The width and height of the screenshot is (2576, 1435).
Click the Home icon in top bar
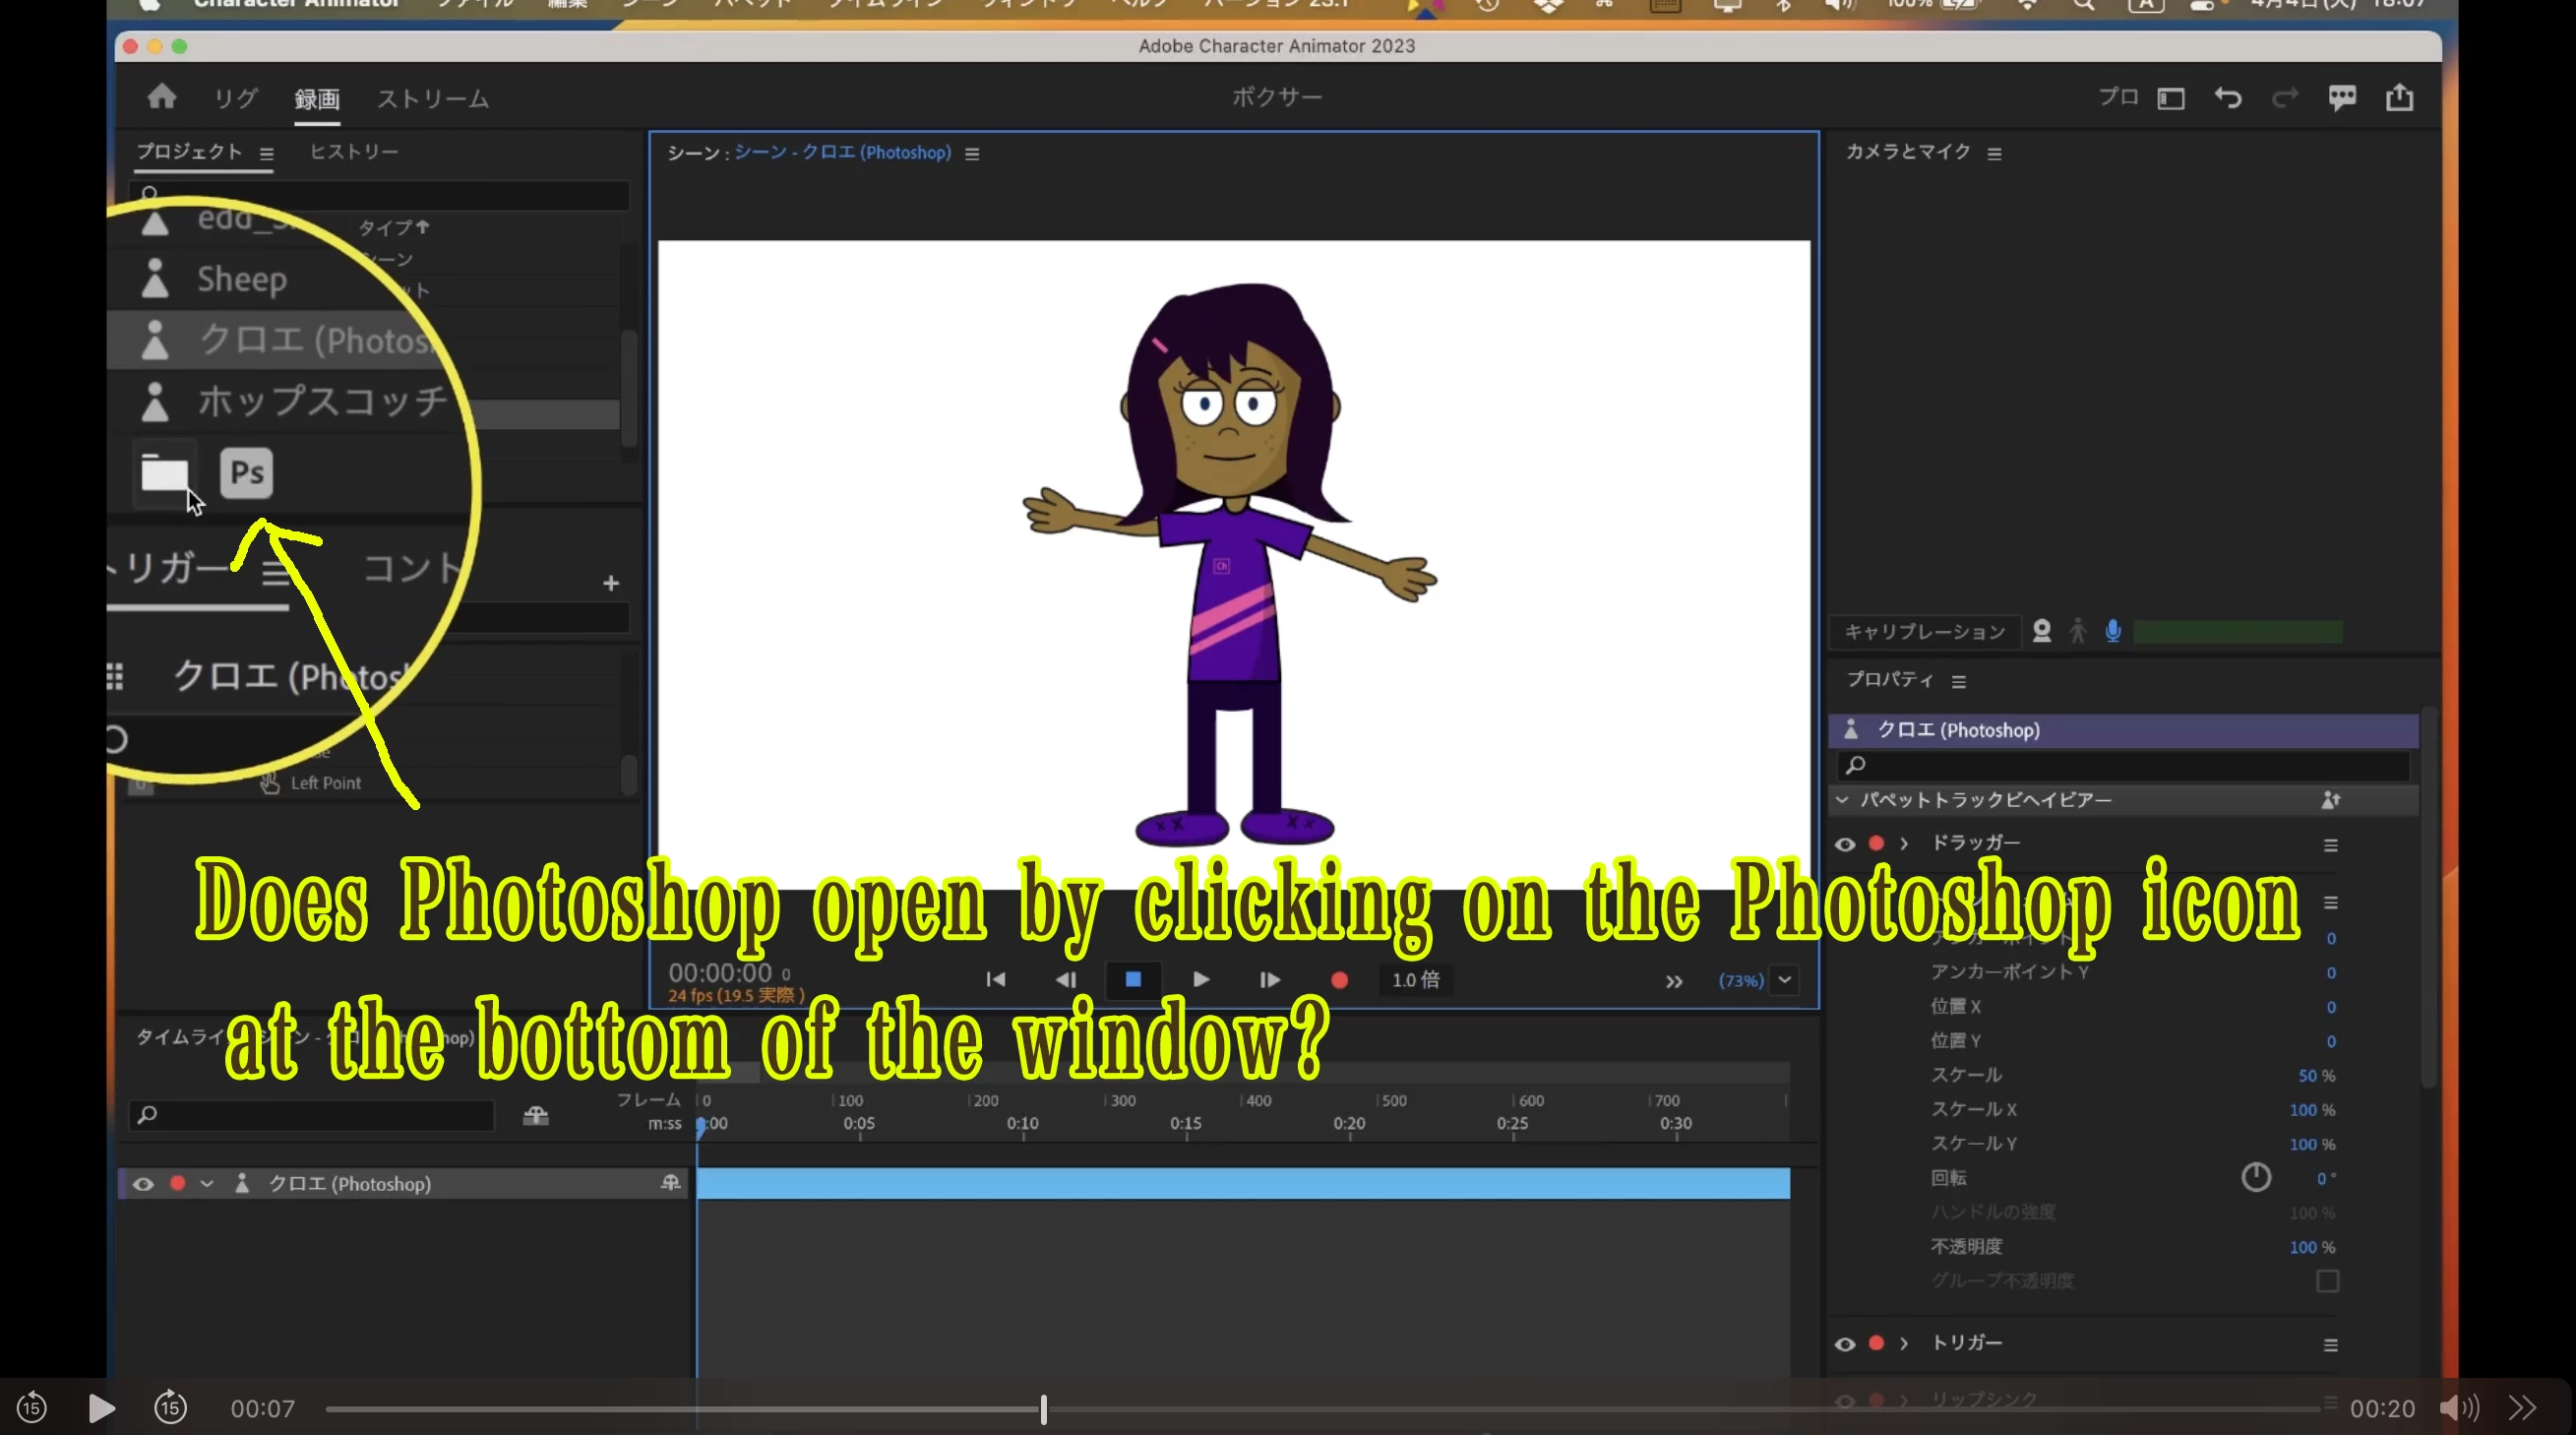(162, 97)
